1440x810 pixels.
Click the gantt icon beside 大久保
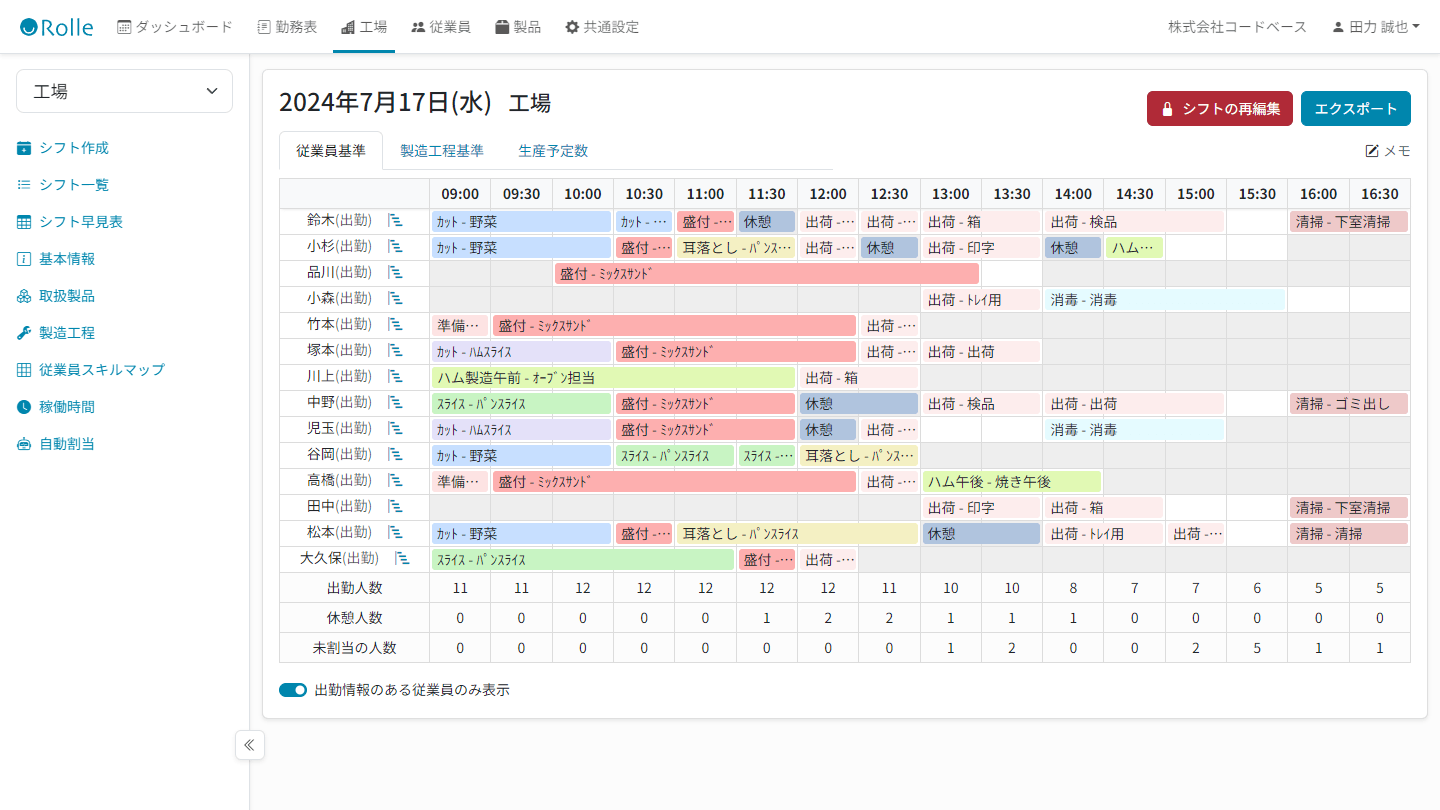(x=401, y=558)
